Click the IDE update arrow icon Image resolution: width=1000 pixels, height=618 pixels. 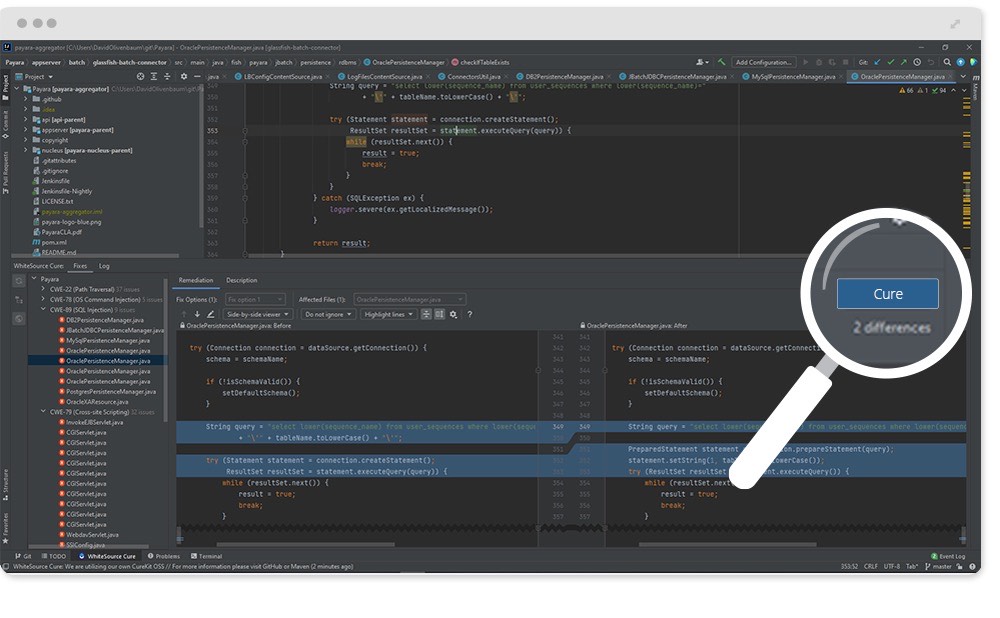coord(960,62)
